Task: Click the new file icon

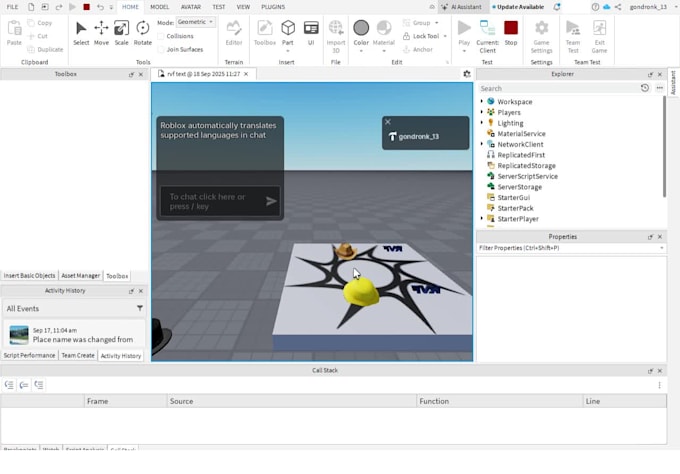Action: tap(31, 7)
